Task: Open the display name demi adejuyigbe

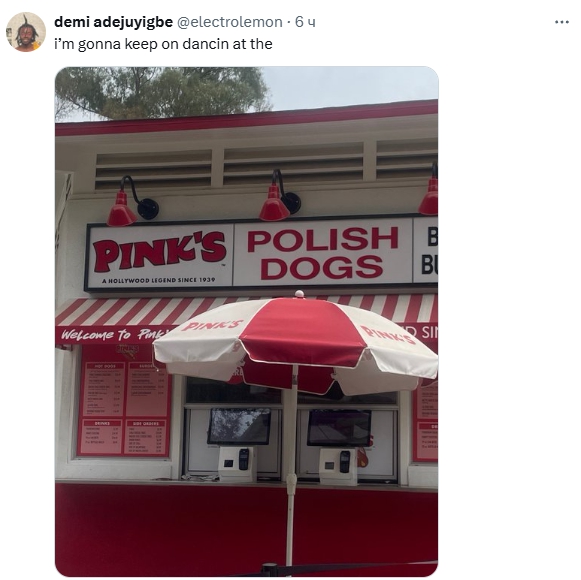Action: (113, 22)
